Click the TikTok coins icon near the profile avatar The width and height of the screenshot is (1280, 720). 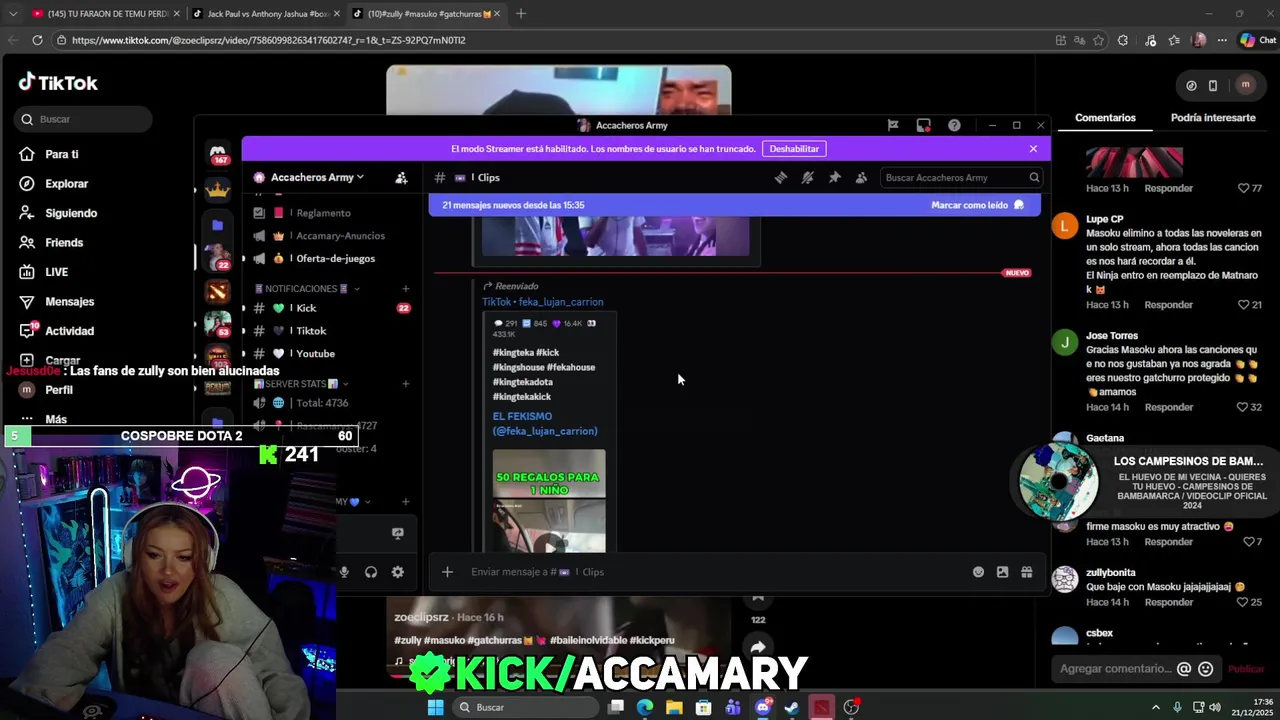click(x=1191, y=85)
